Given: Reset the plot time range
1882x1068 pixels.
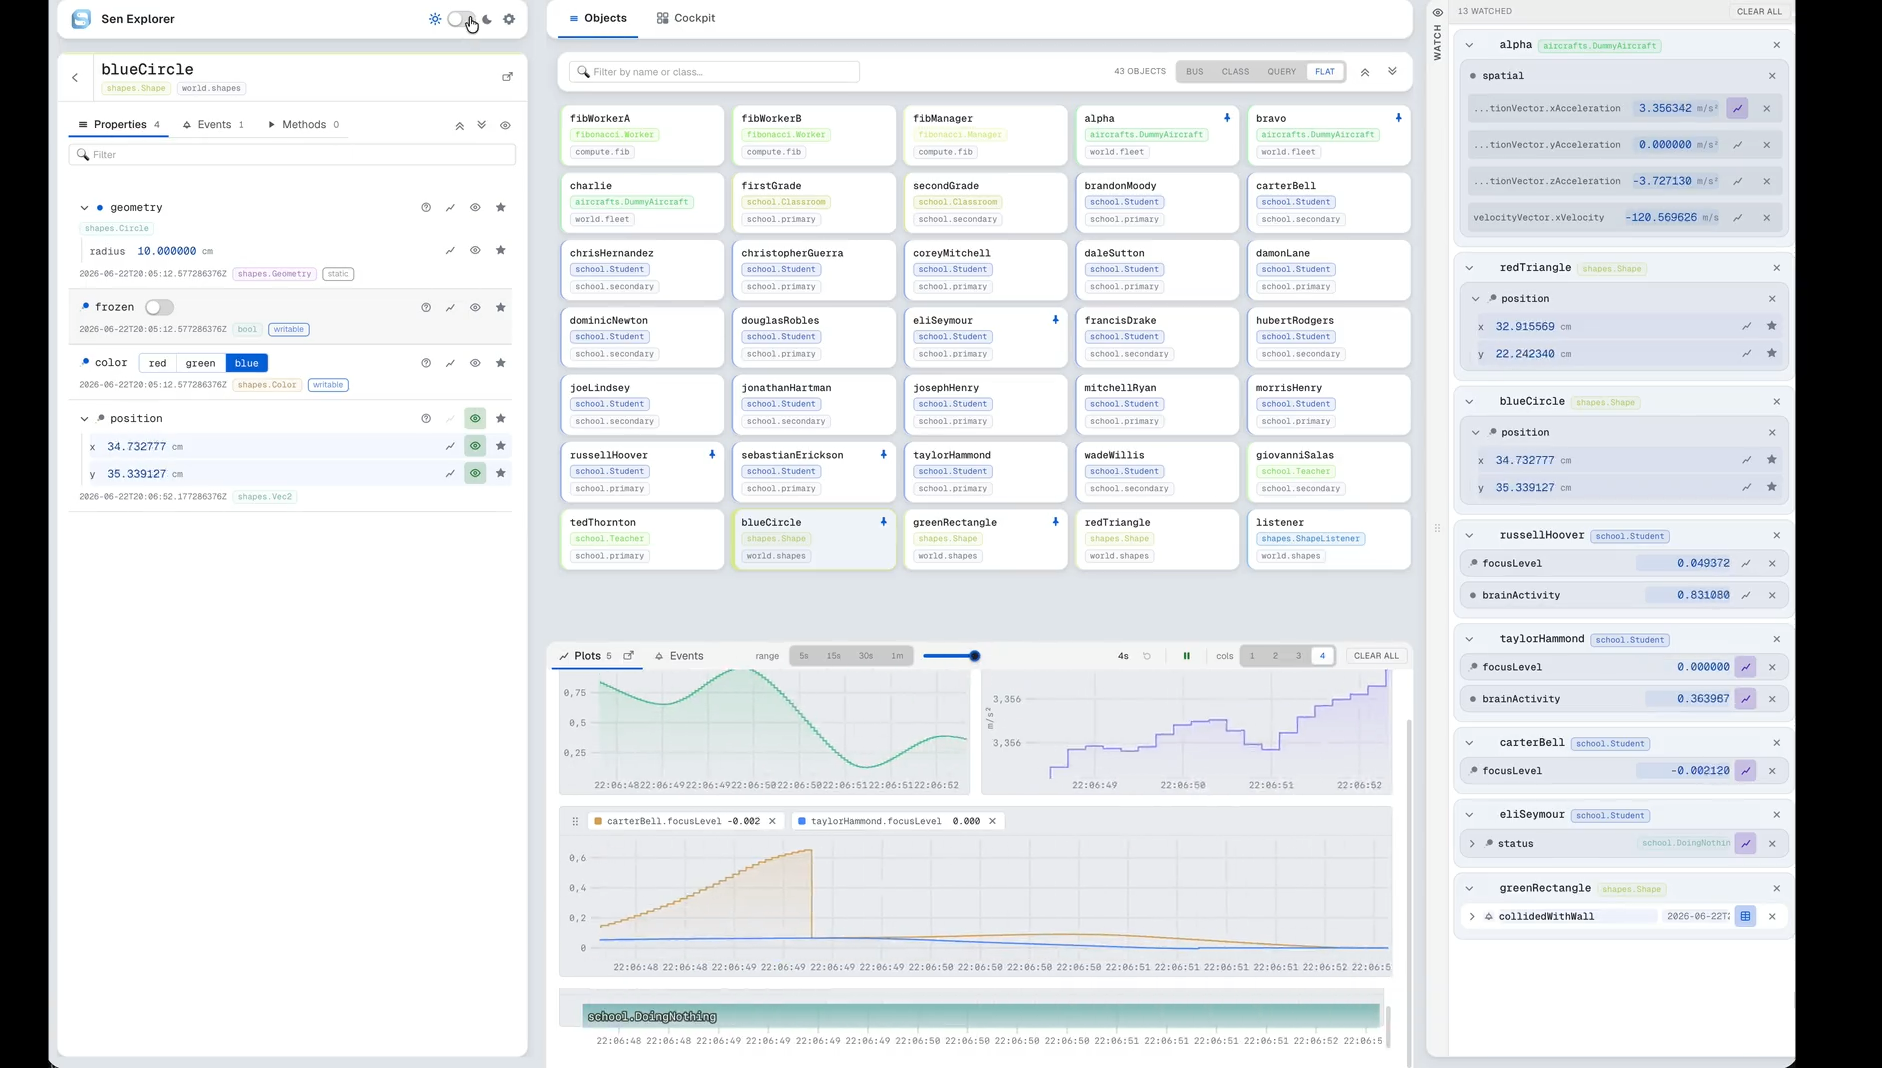Looking at the screenshot, I should pyautogui.click(x=1147, y=656).
